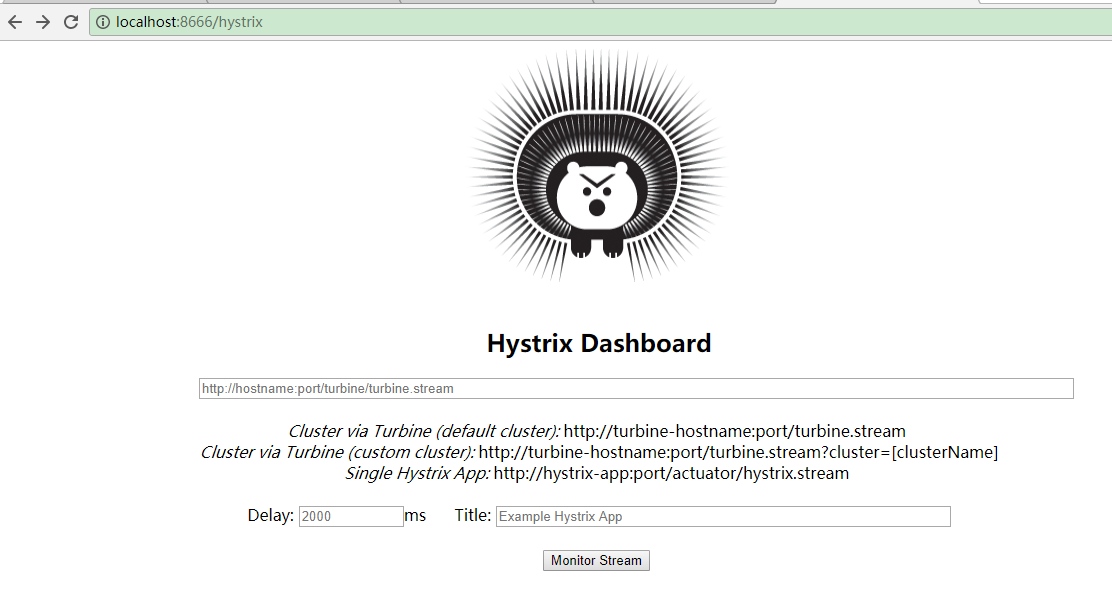The image size is (1112, 596).
Task: Click text 'Single Hystrix App:'
Action: (417, 473)
